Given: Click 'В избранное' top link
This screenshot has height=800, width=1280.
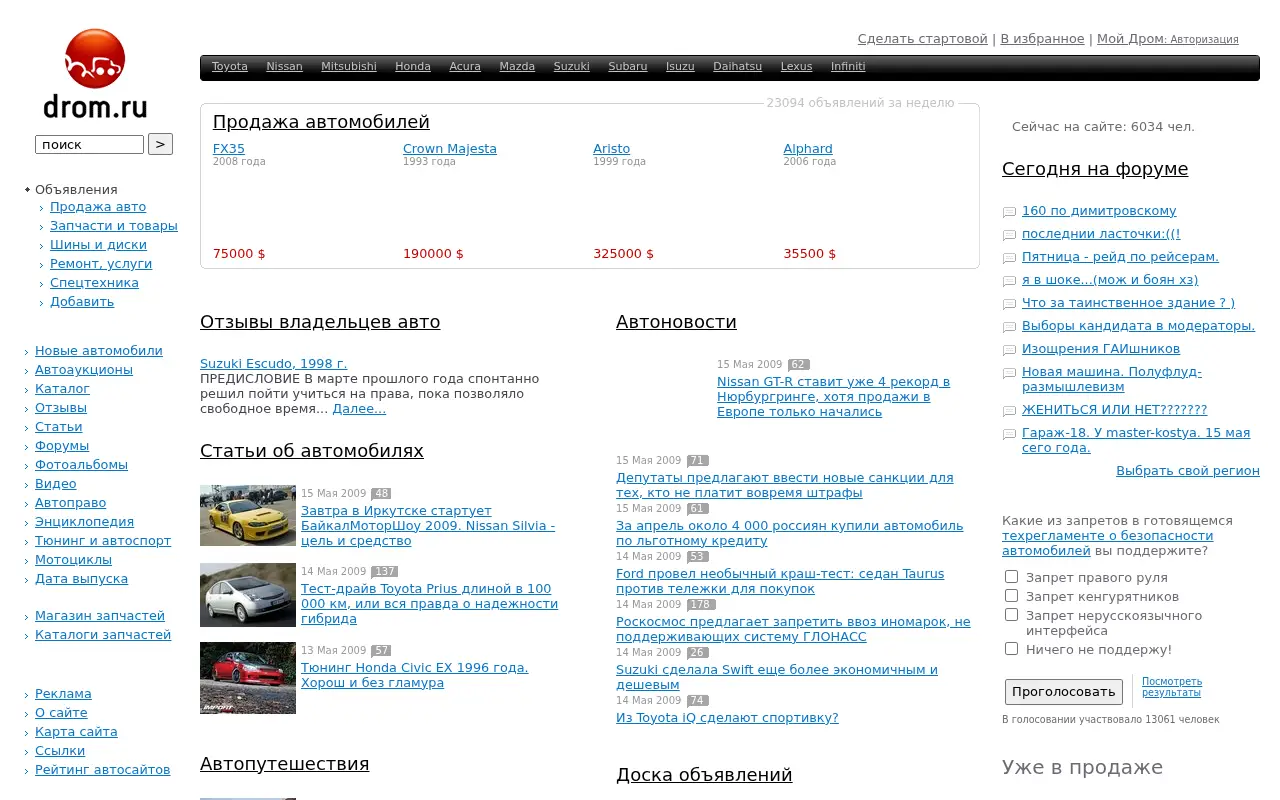Looking at the screenshot, I should 1042,39.
